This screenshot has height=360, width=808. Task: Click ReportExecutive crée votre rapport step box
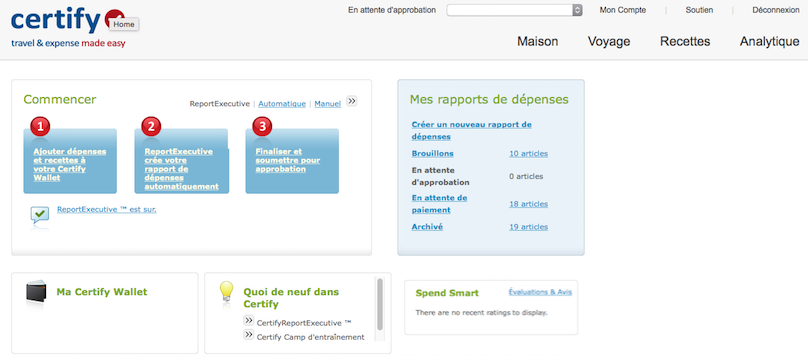coord(181,161)
